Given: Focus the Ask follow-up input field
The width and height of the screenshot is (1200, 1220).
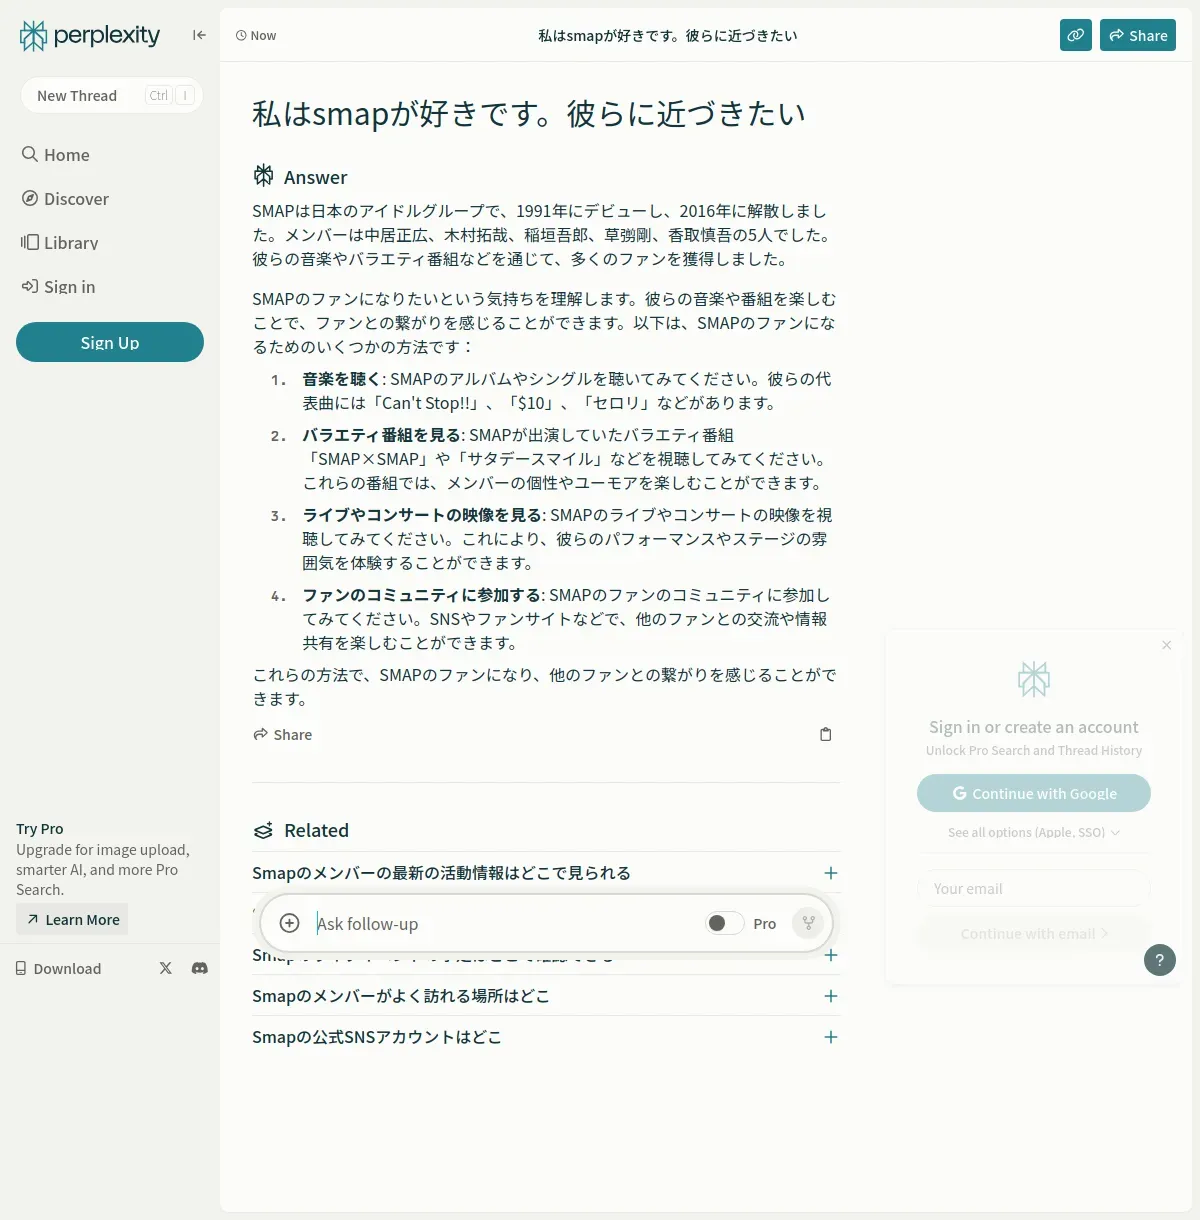Looking at the screenshot, I should click(505, 923).
